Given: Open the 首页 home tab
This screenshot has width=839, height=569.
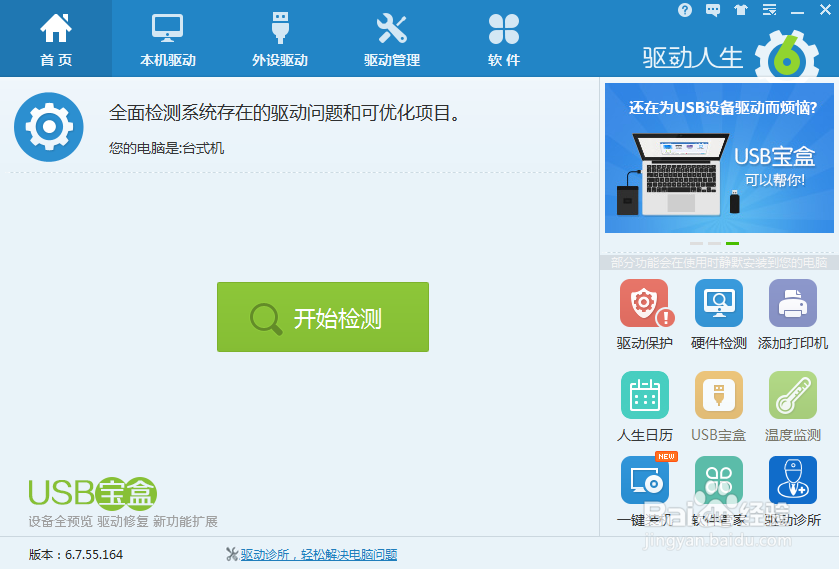Looking at the screenshot, I should (56, 39).
